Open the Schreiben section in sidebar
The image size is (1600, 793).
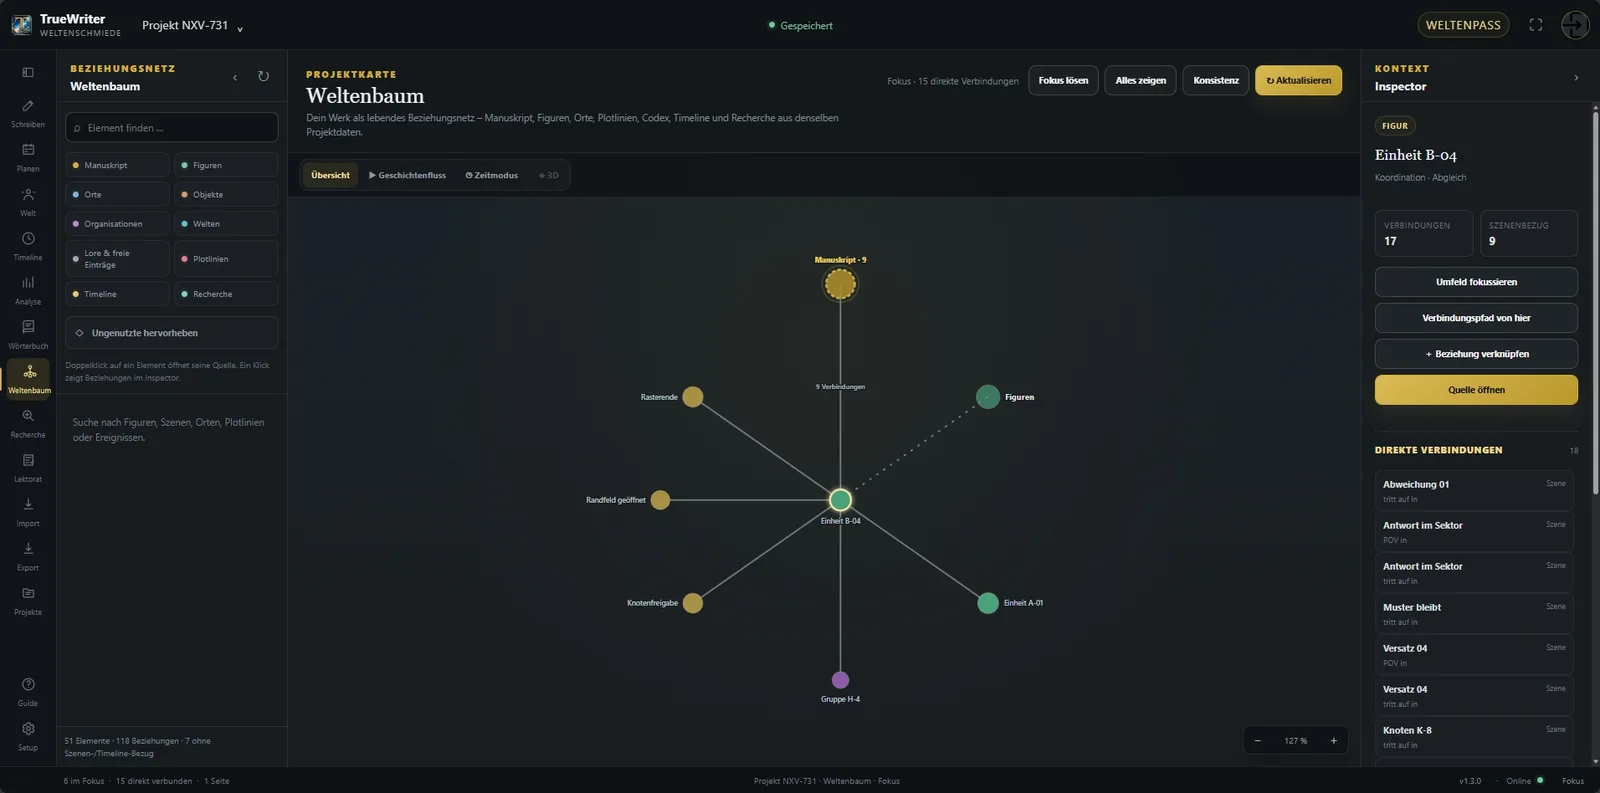[28, 113]
